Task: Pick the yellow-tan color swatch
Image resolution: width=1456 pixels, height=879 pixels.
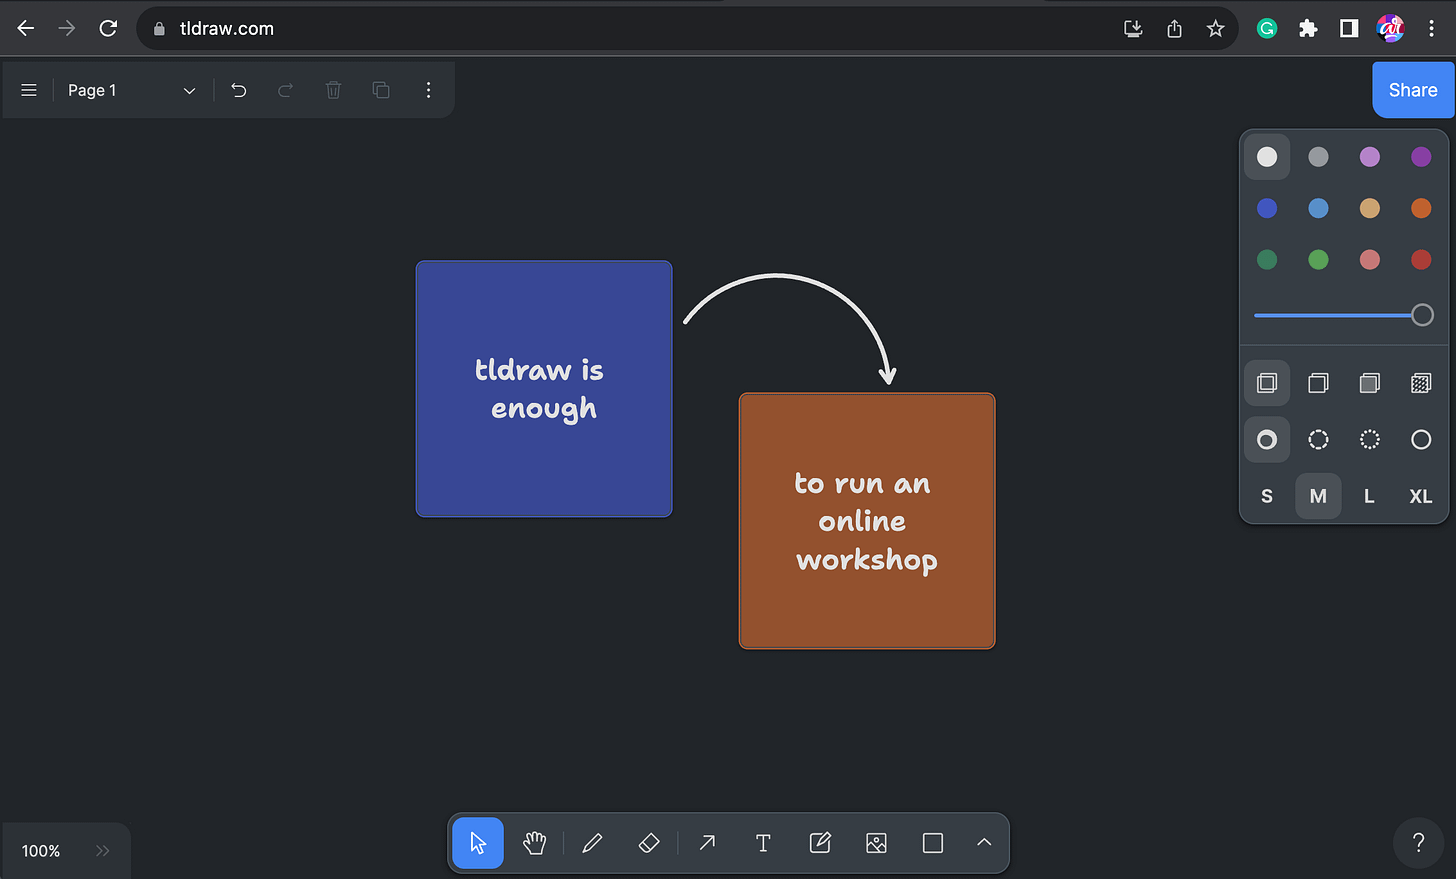Action: tap(1370, 208)
